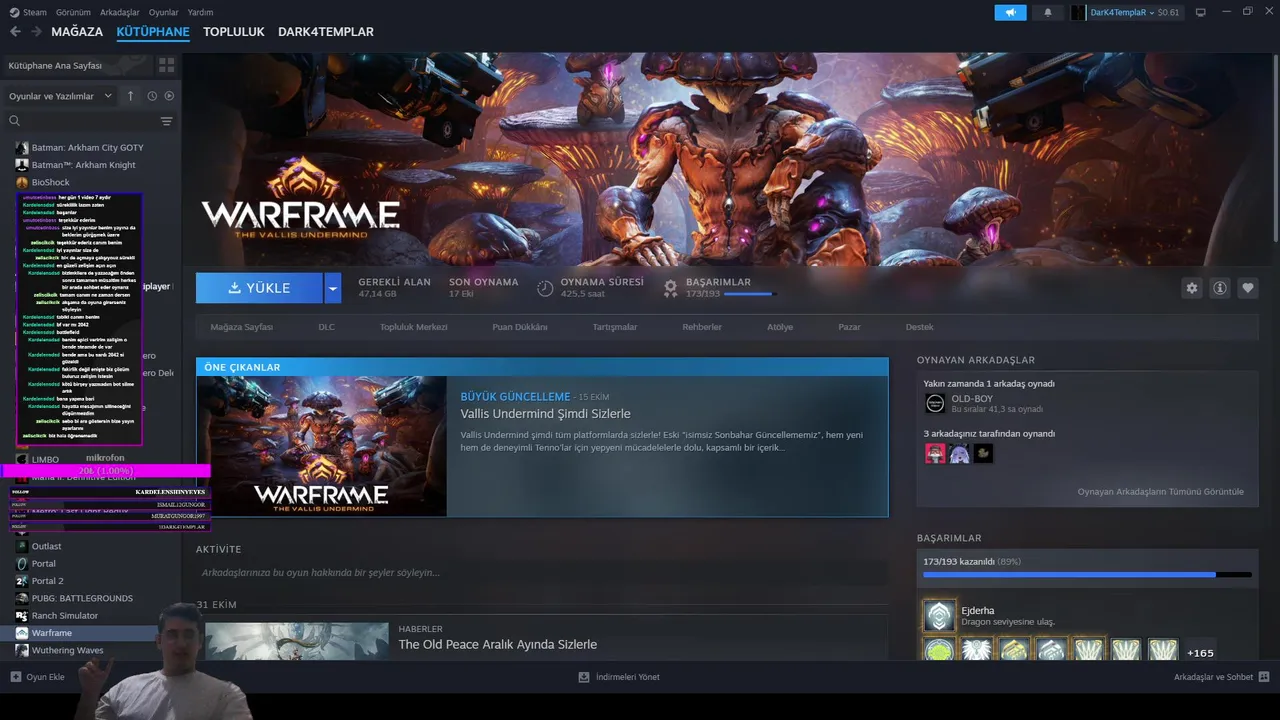This screenshot has width=1280, height=720.
Task: Select the KÜTÜPHANE tab
Action: (x=153, y=32)
